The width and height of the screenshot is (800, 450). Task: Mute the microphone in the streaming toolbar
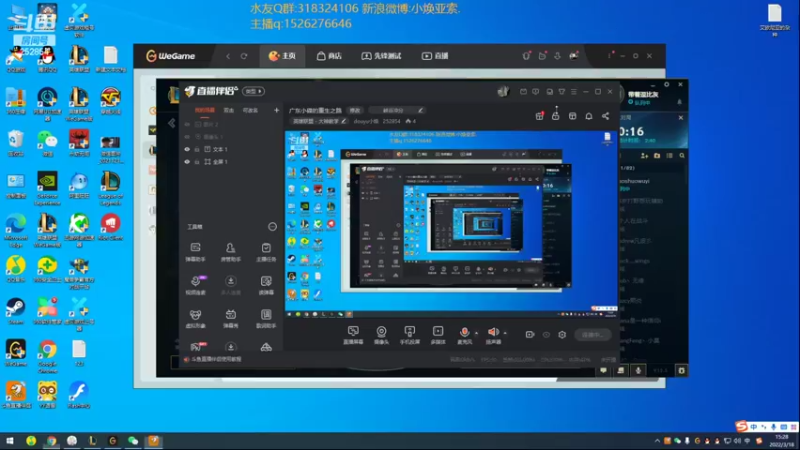point(464,332)
